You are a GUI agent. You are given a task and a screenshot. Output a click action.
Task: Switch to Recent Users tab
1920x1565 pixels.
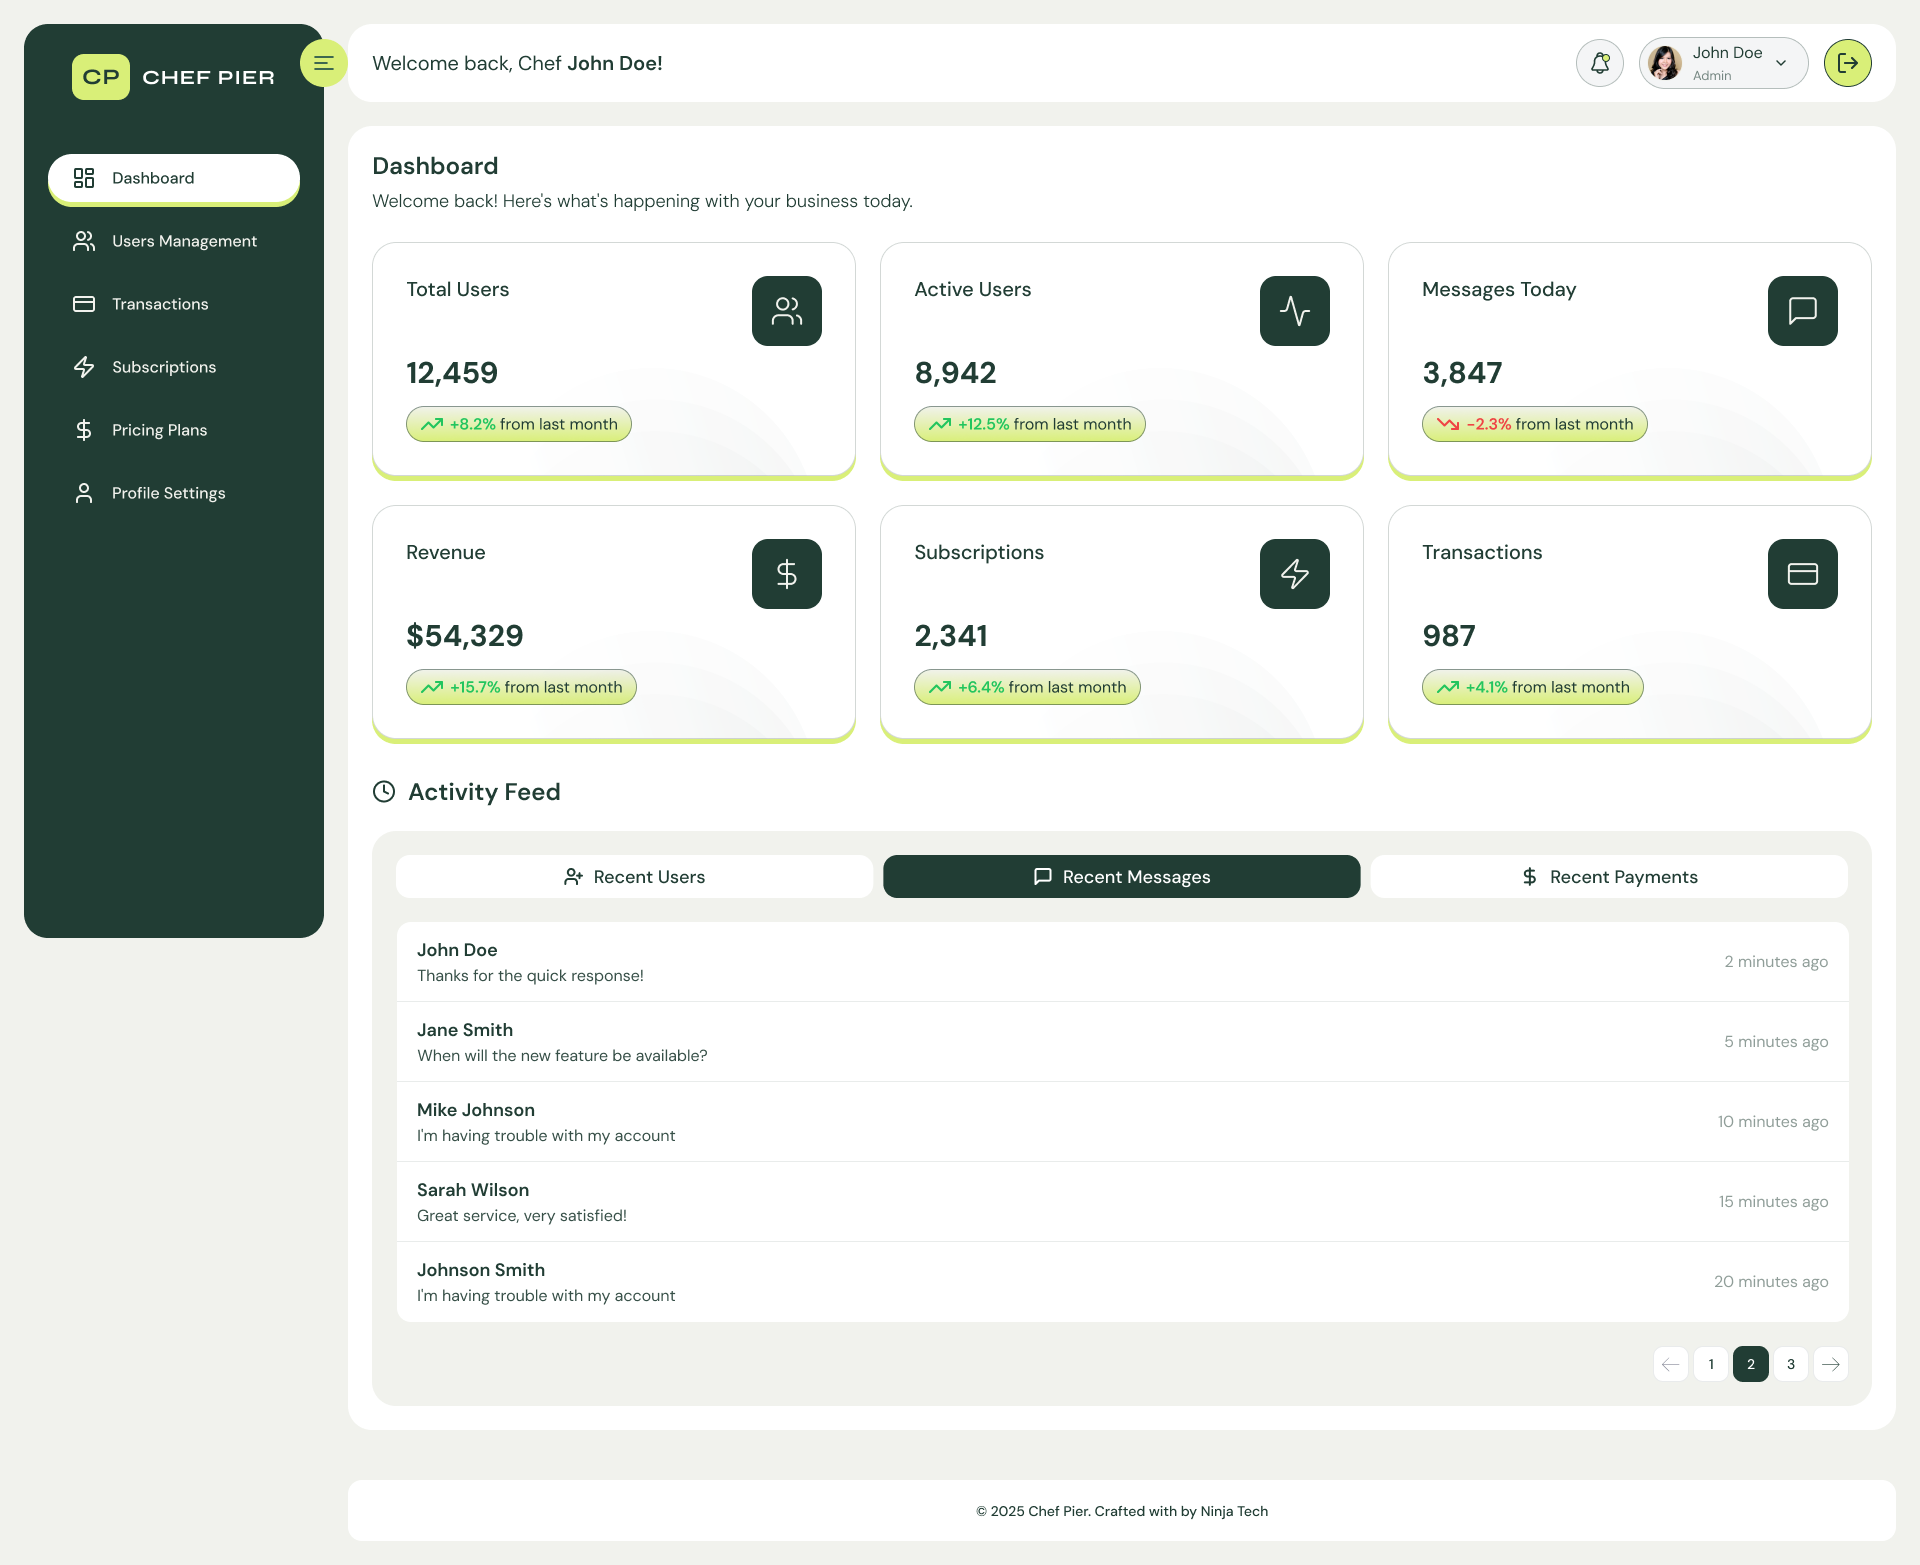(634, 877)
